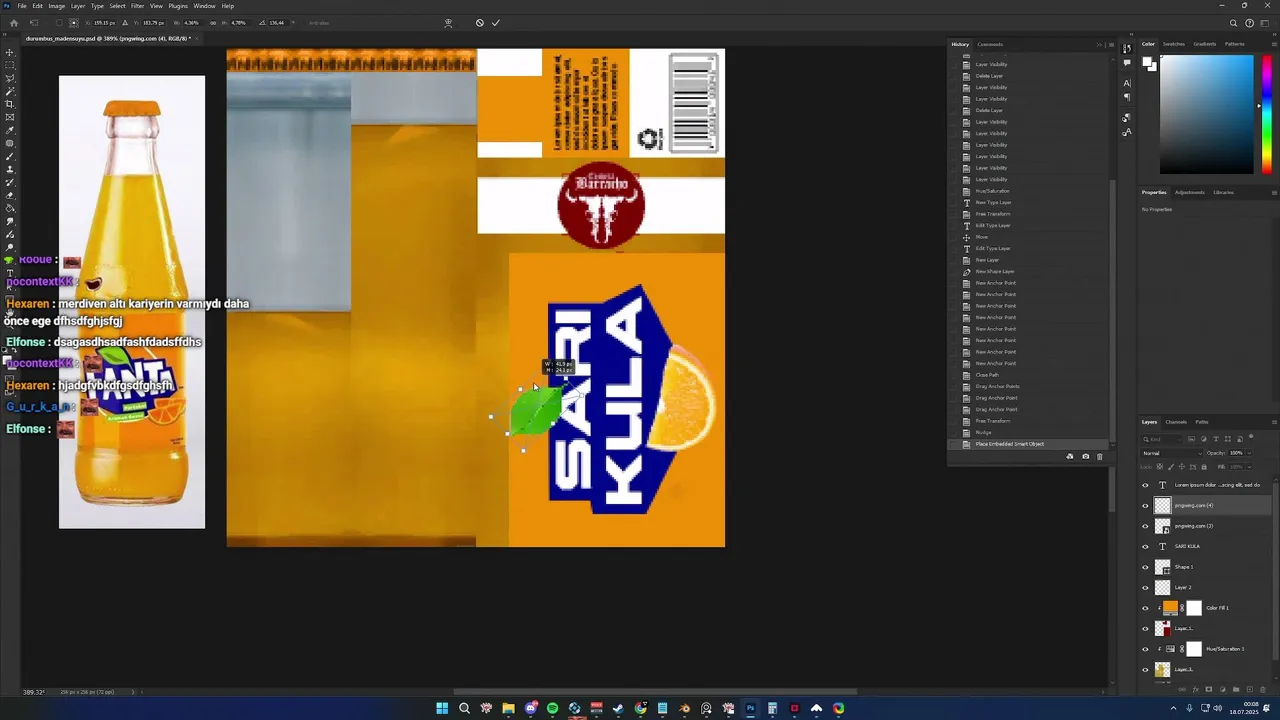Select the Brush tool

pos(10,156)
